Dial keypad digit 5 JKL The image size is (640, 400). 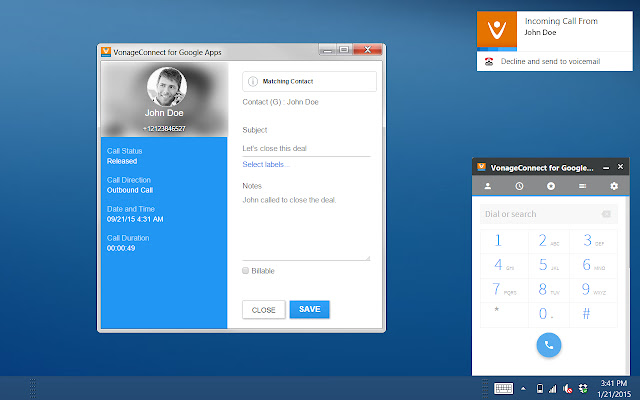(x=549, y=266)
